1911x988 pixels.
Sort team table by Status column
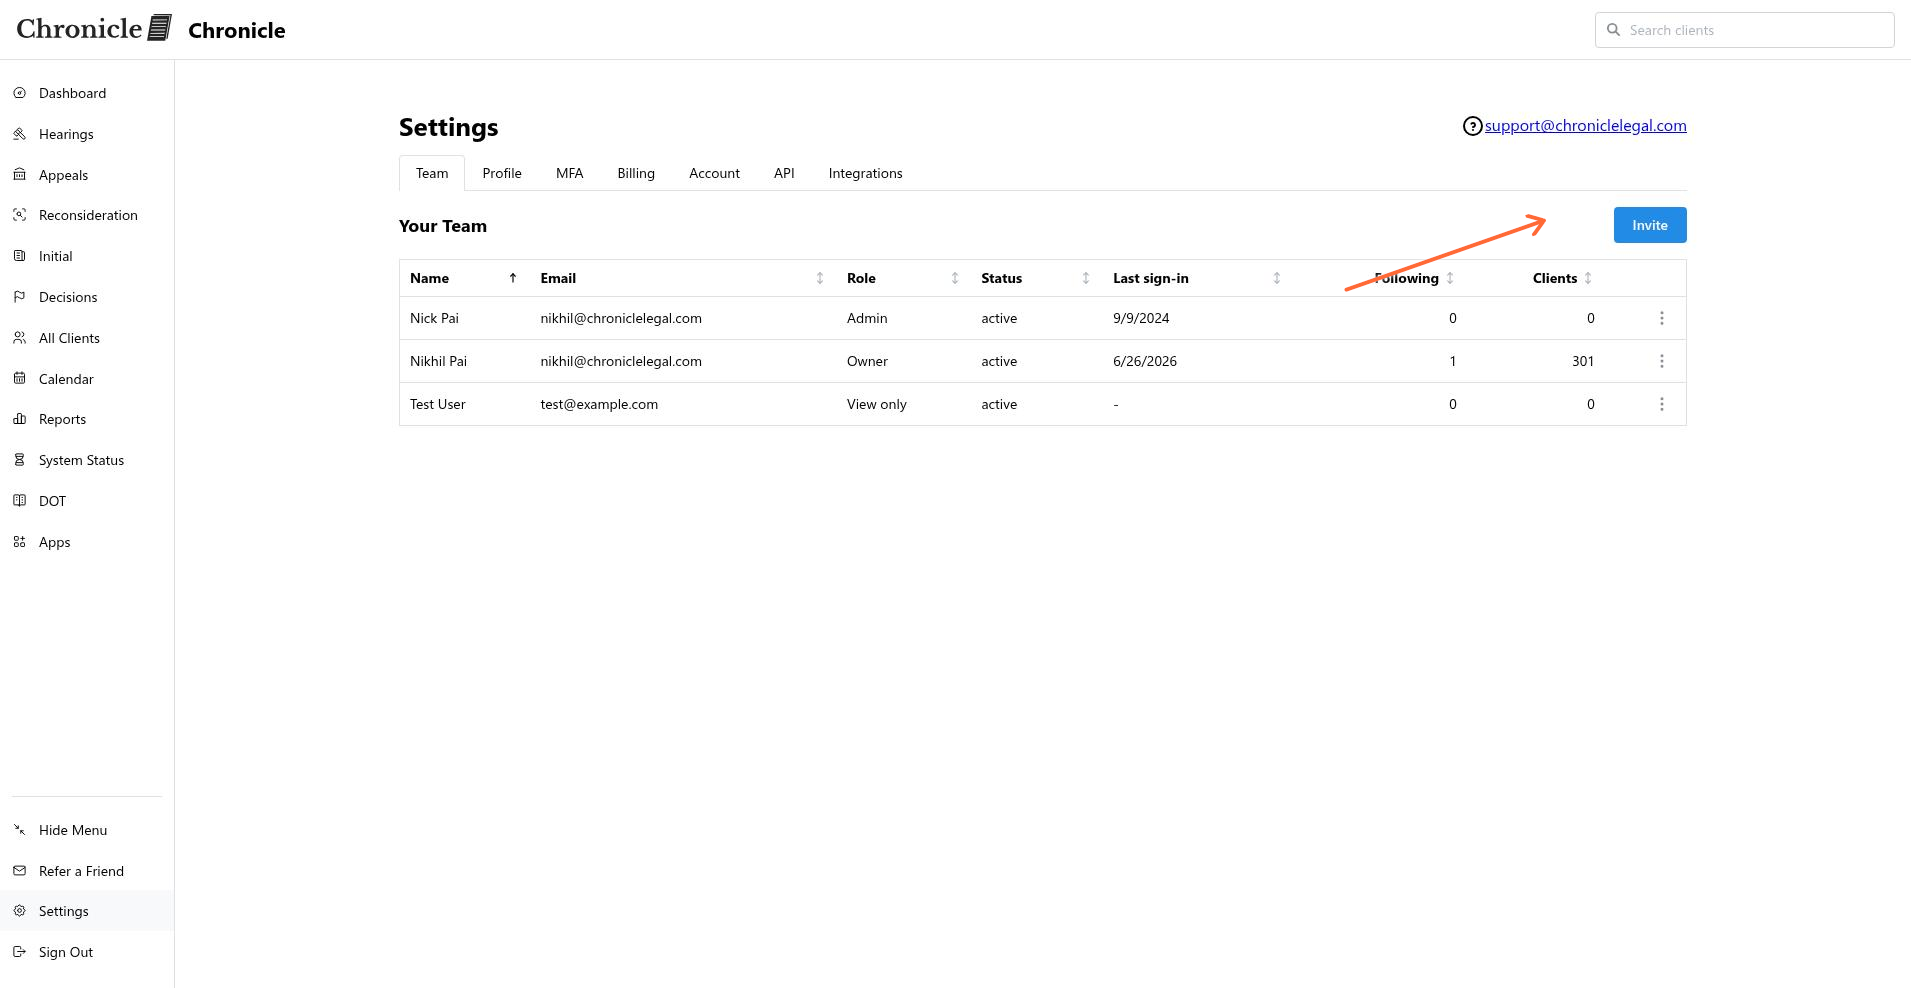[x=1085, y=278]
